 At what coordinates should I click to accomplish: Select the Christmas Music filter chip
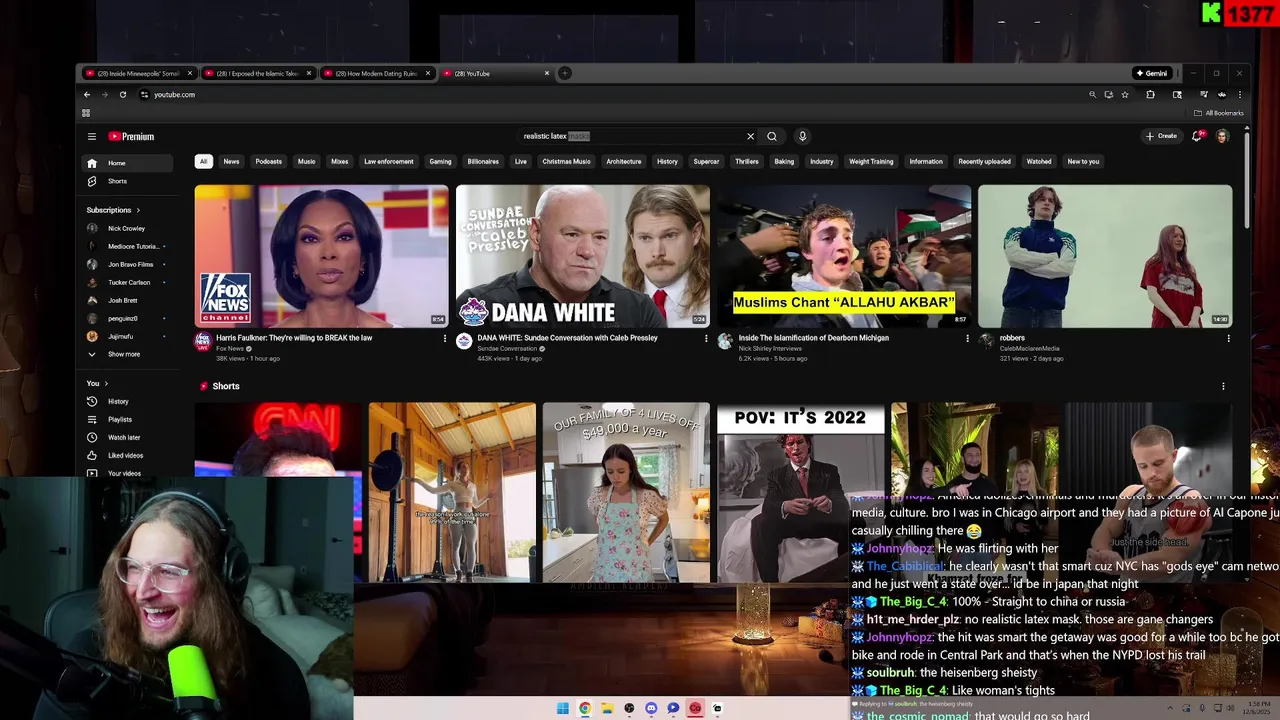click(566, 161)
